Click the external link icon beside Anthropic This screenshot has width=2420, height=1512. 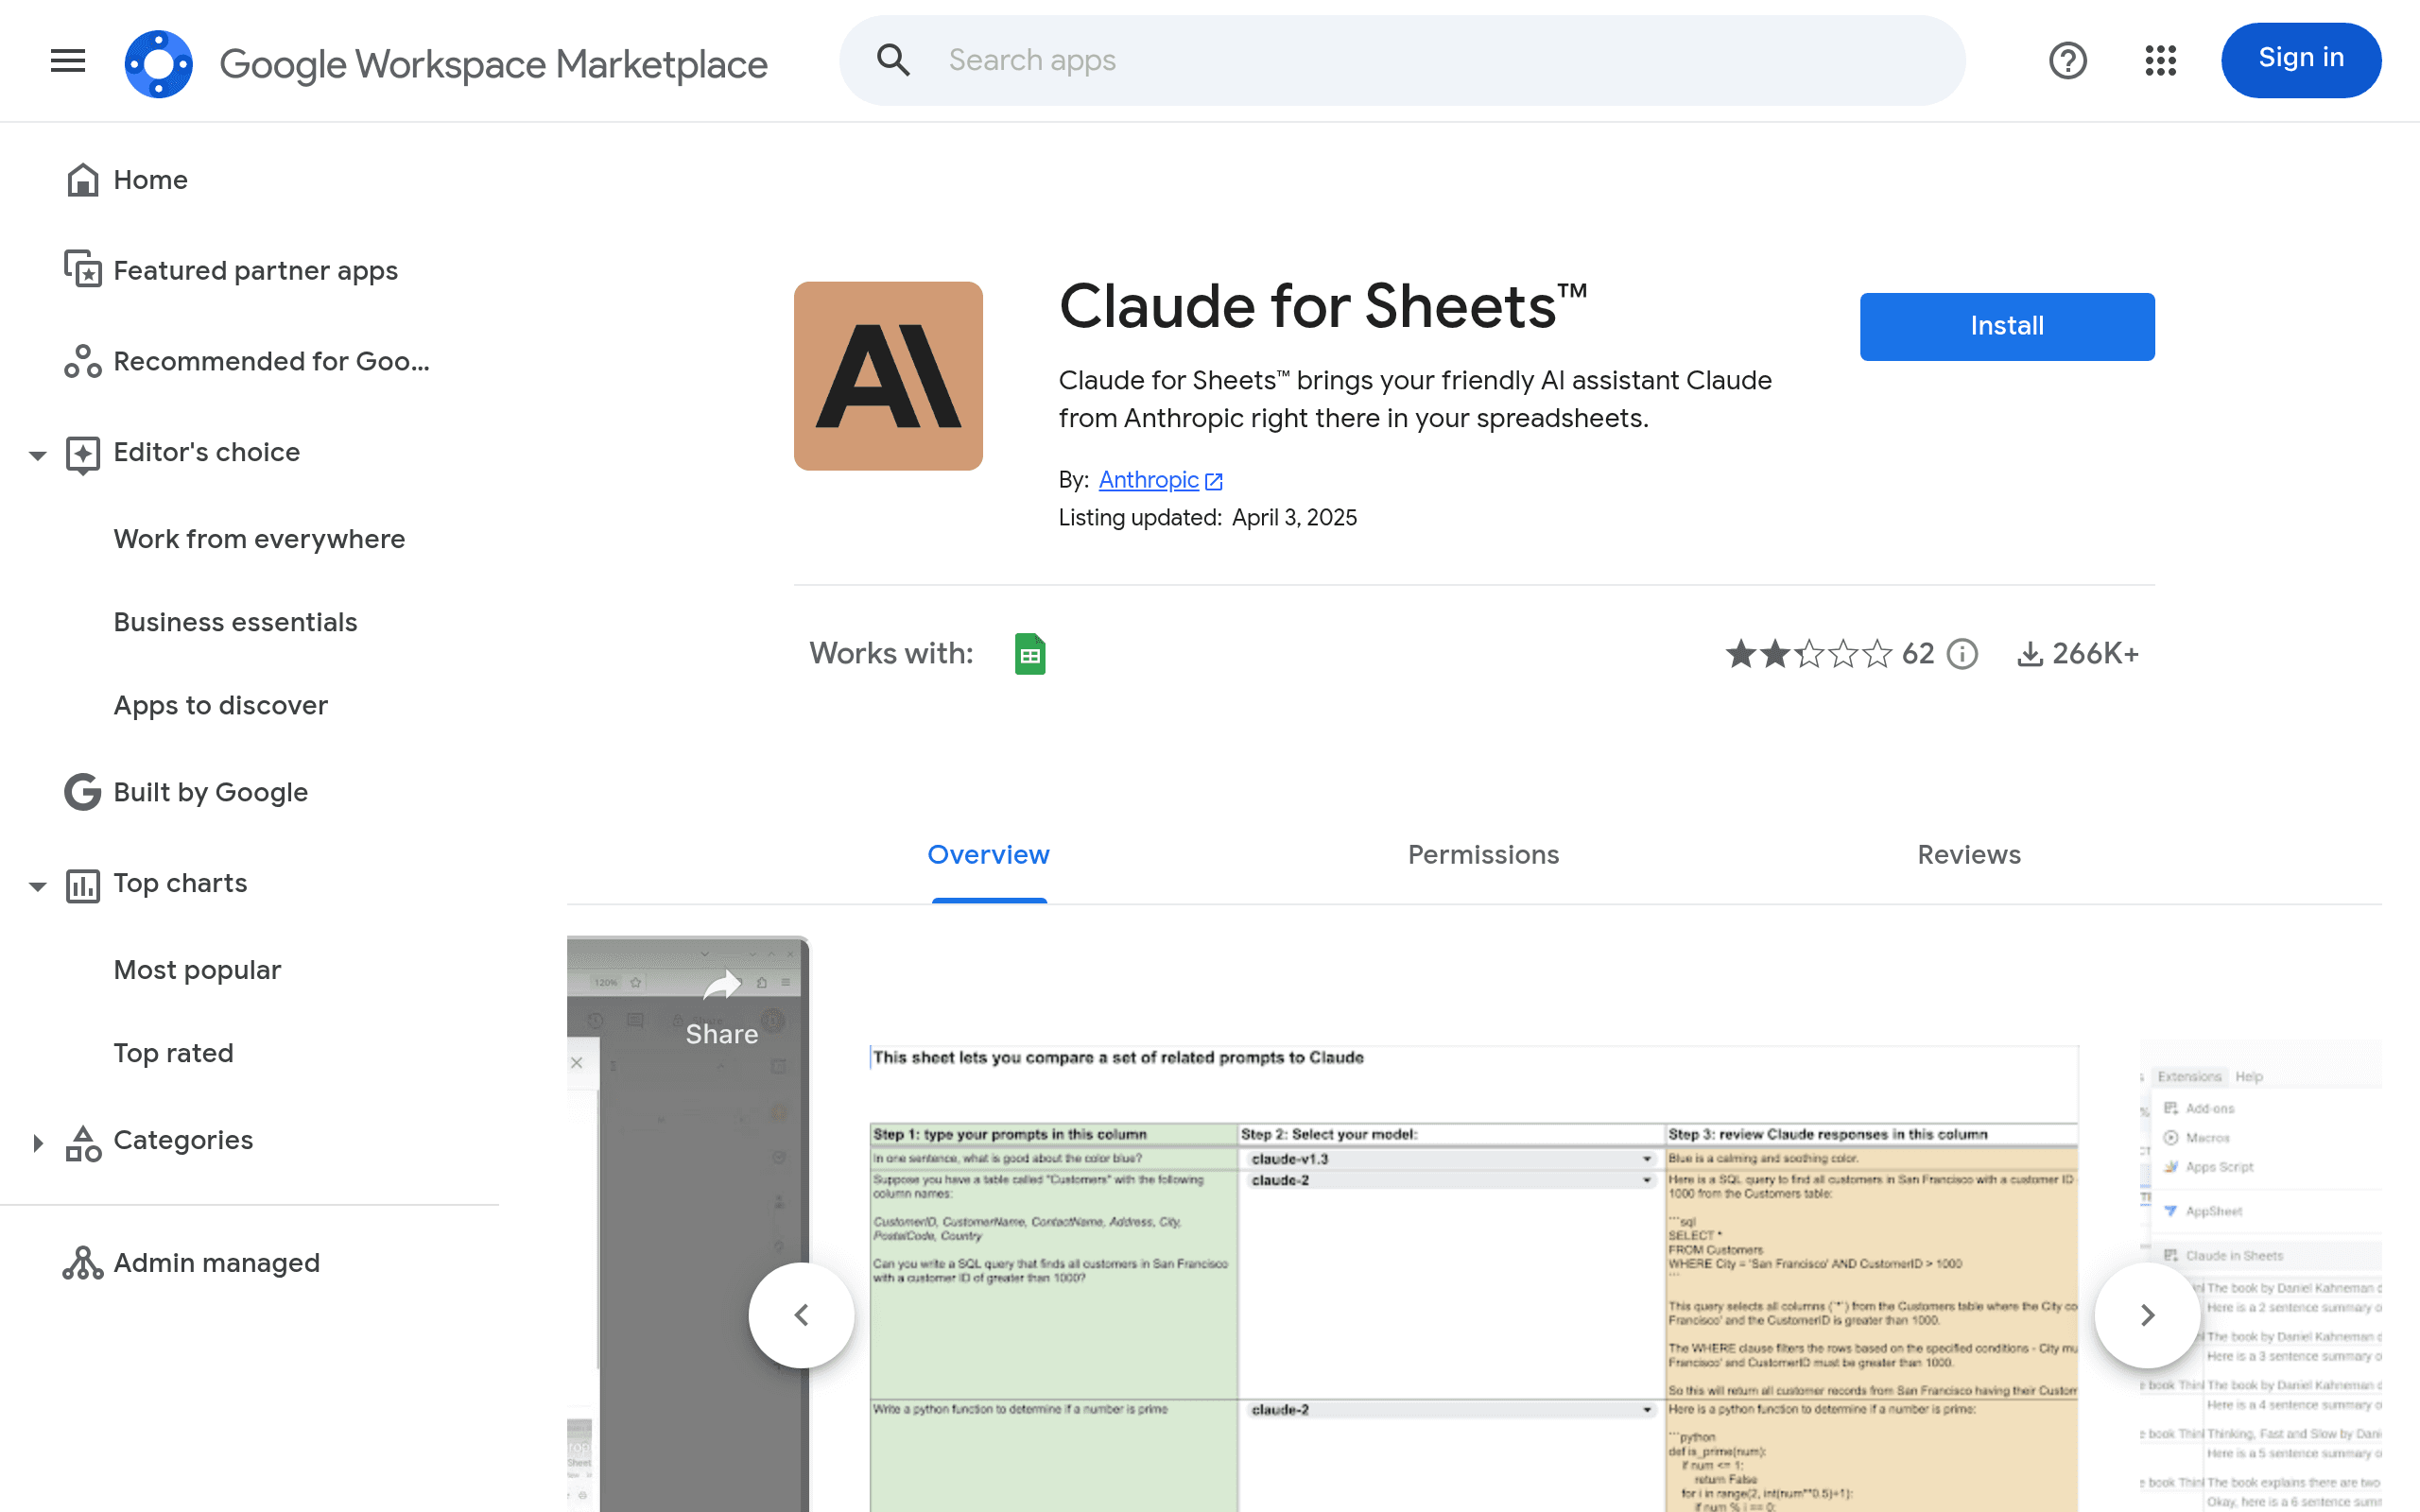click(1213, 482)
